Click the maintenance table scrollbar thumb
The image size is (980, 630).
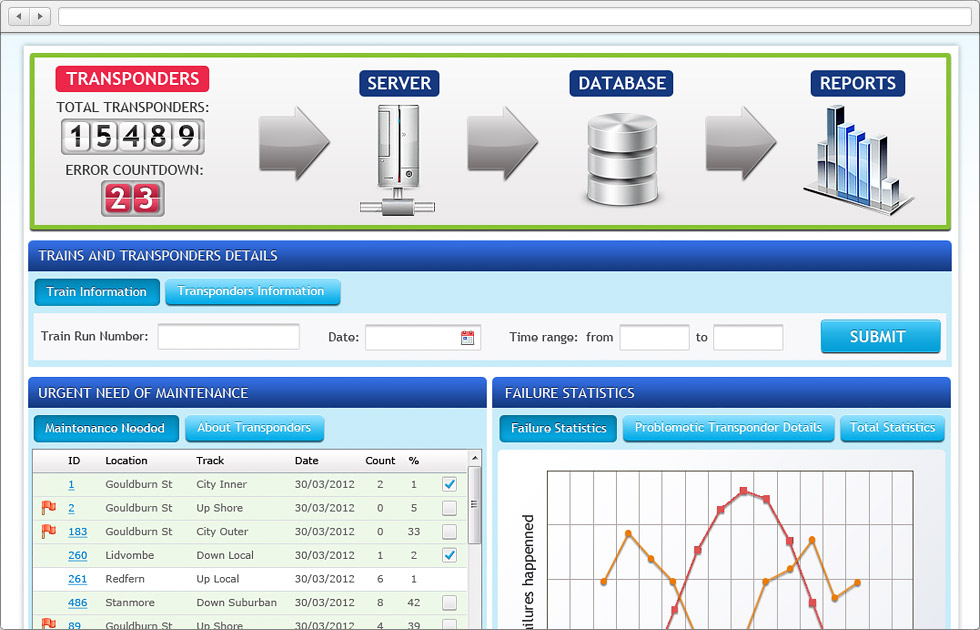[475, 505]
